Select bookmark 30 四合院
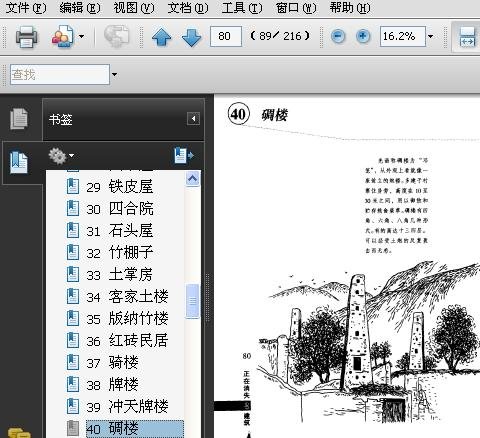Viewport: 480px width, 438px height. point(120,209)
